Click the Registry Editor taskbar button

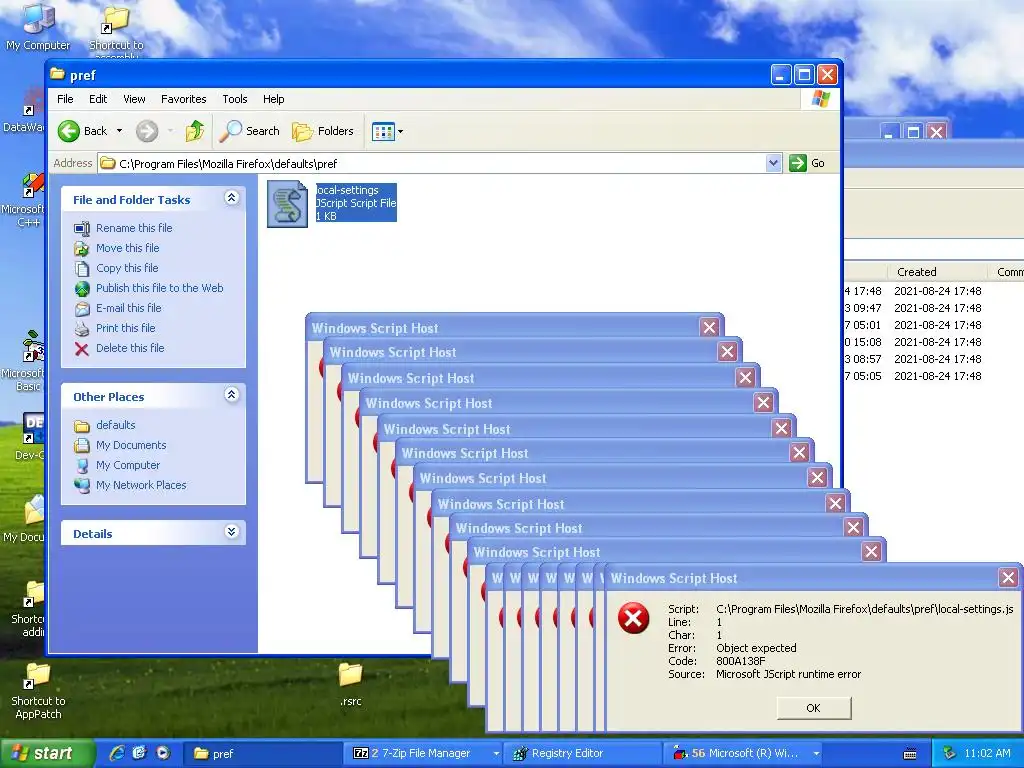(584, 754)
